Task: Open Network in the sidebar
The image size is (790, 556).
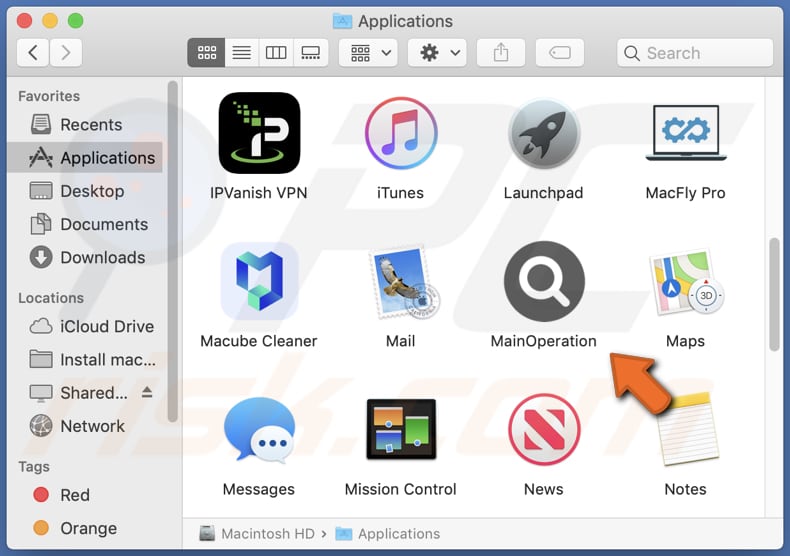Action: click(85, 426)
